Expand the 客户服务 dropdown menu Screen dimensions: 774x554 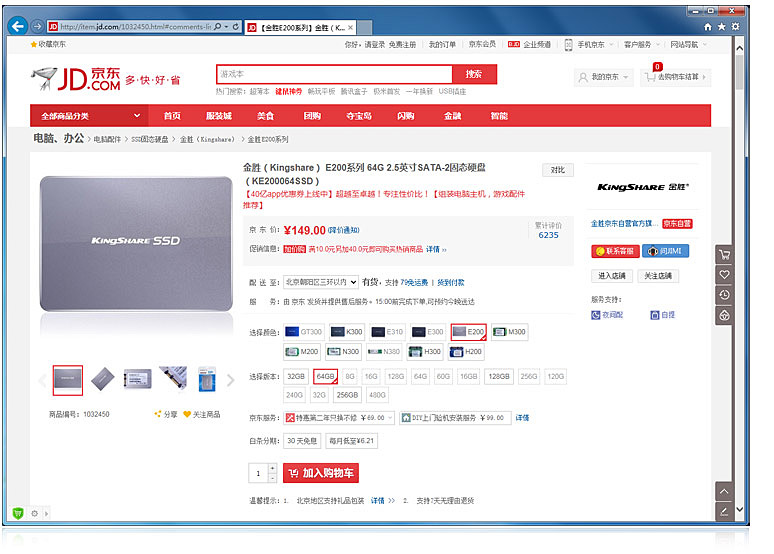coord(642,44)
